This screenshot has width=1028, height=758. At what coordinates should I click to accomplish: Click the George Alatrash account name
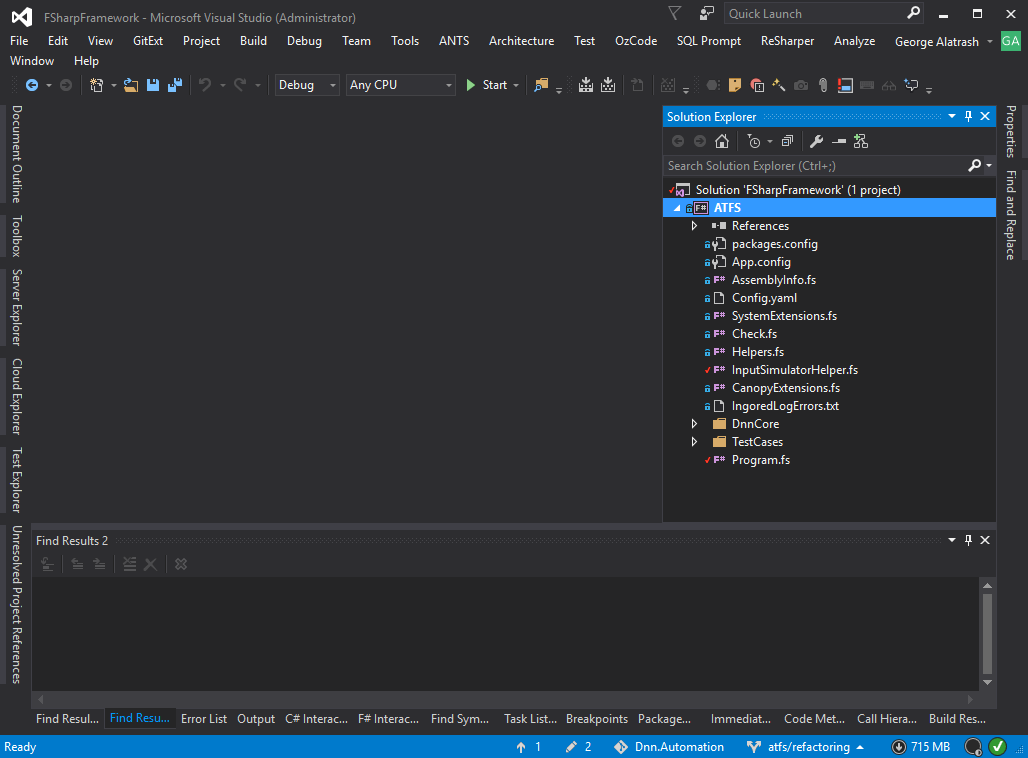pos(937,41)
